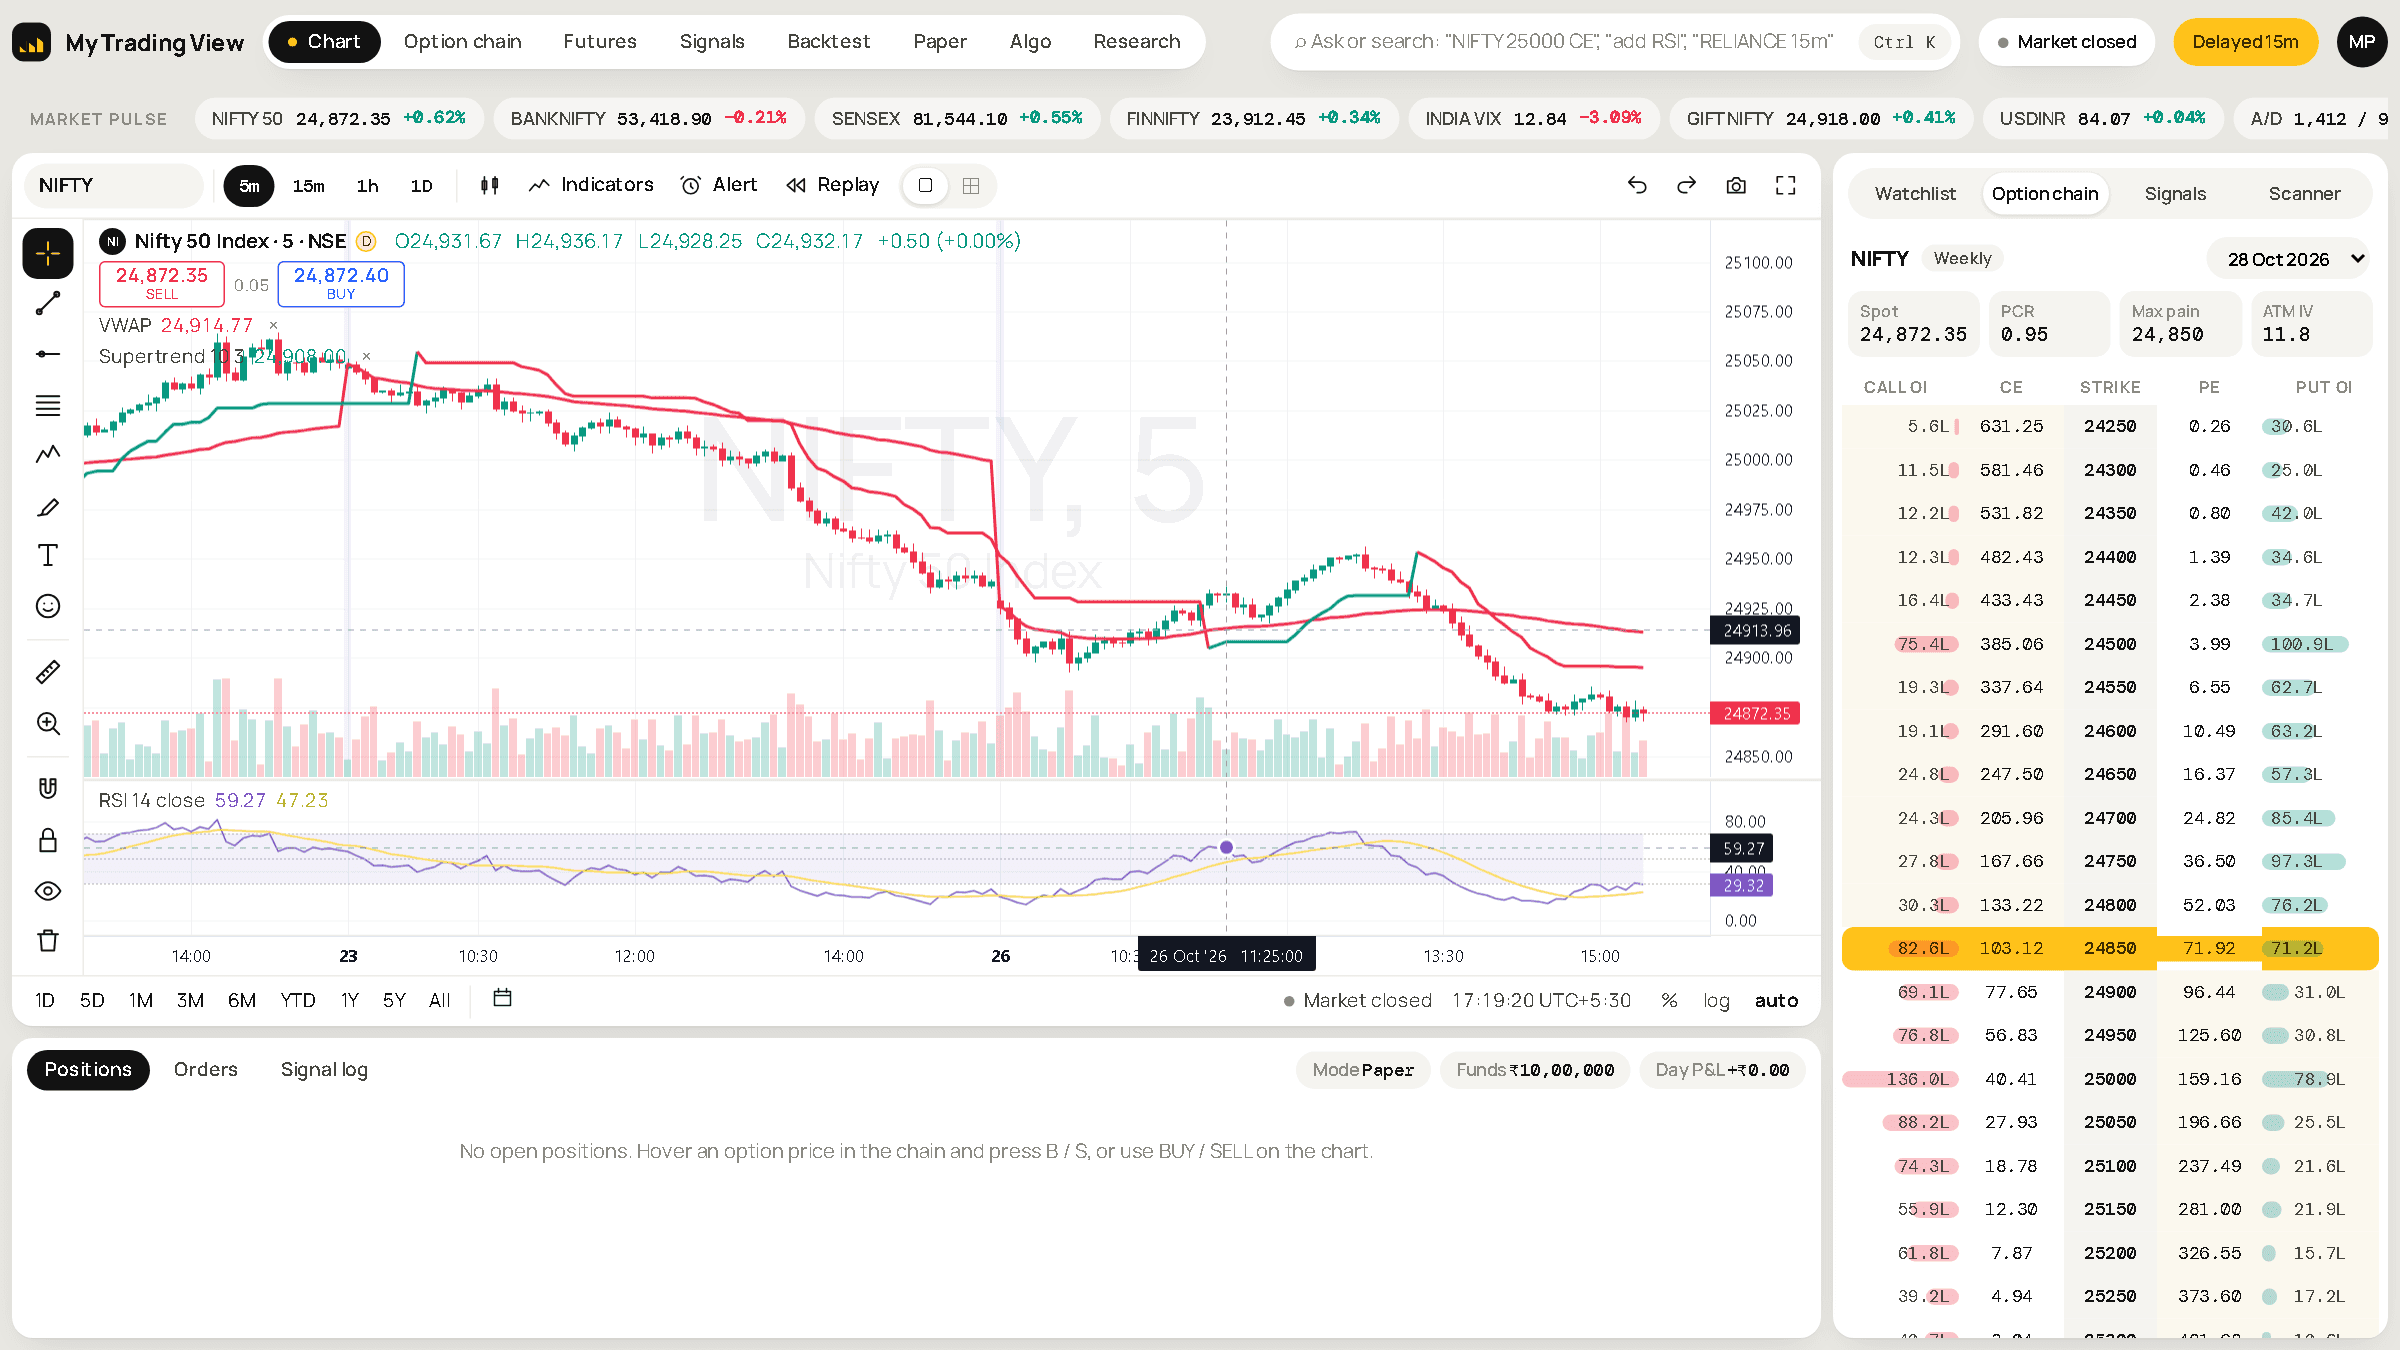Remove the Supertrend indicator
The width and height of the screenshot is (2400, 1350).
tap(366, 356)
